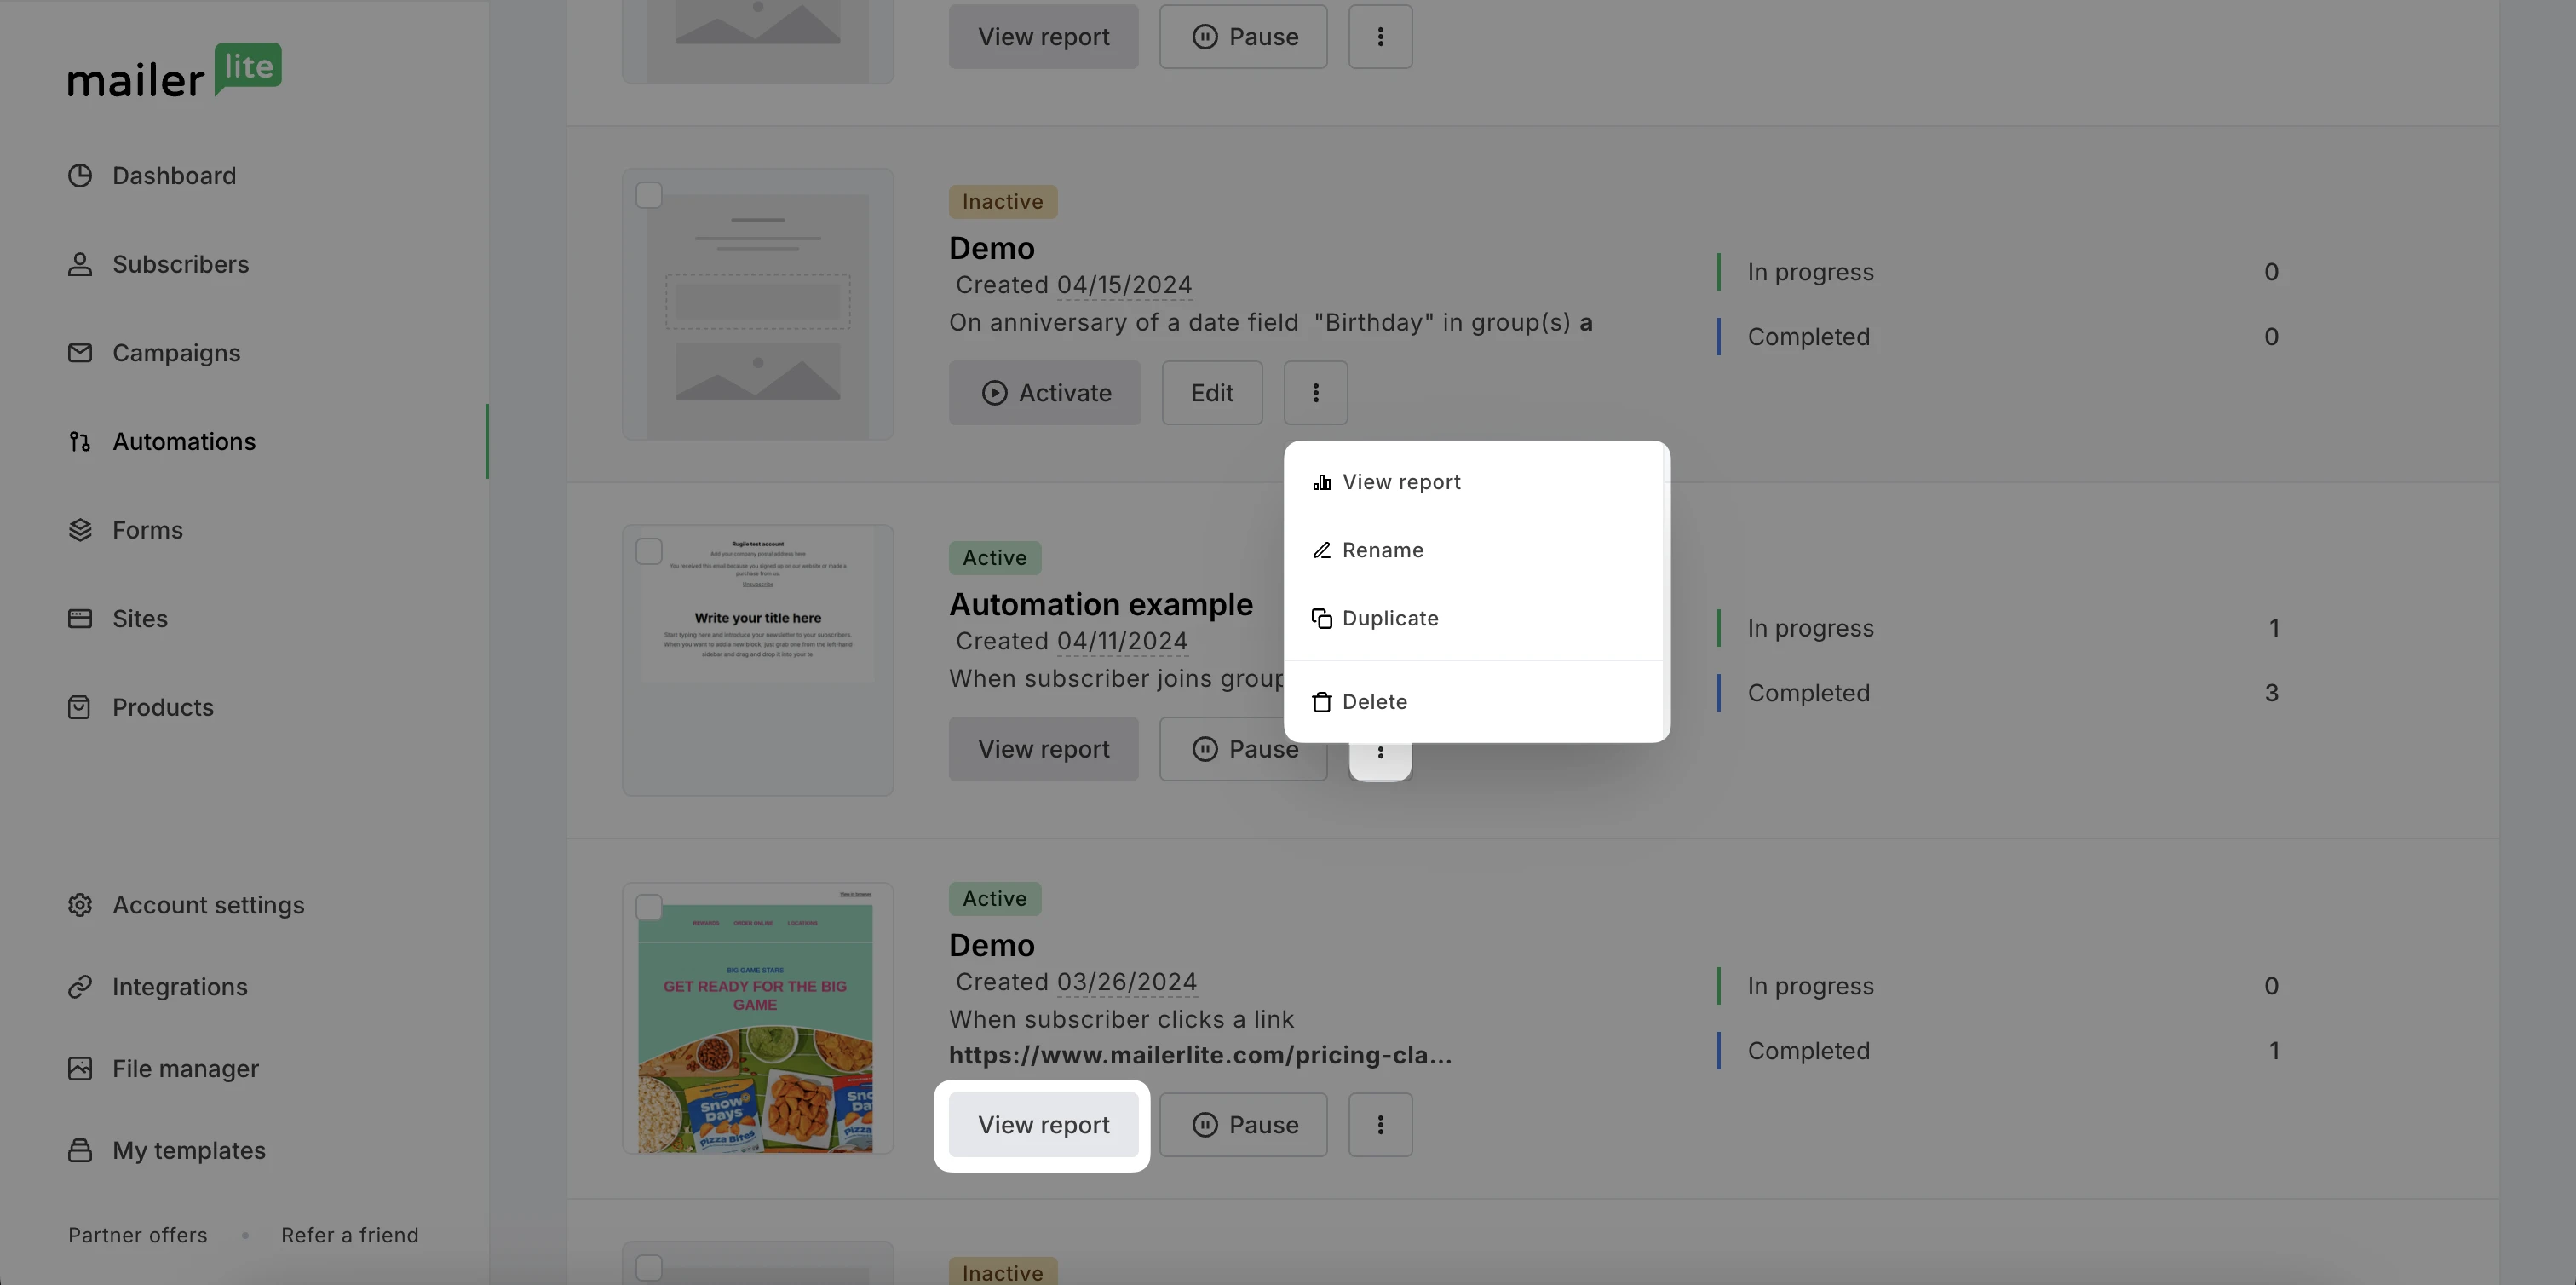Open Account settings
The image size is (2576, 1285).
point(186,905)
